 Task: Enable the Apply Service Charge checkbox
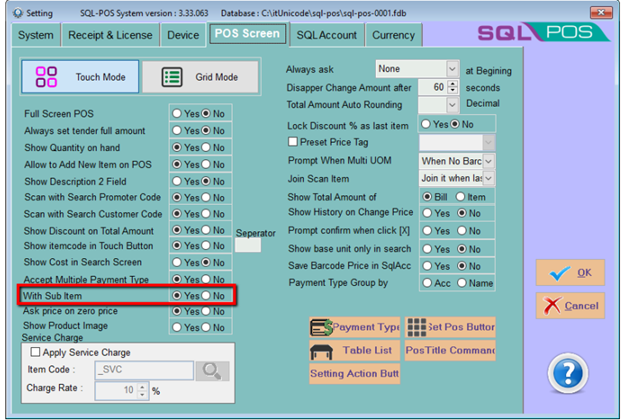coord(37,353)
